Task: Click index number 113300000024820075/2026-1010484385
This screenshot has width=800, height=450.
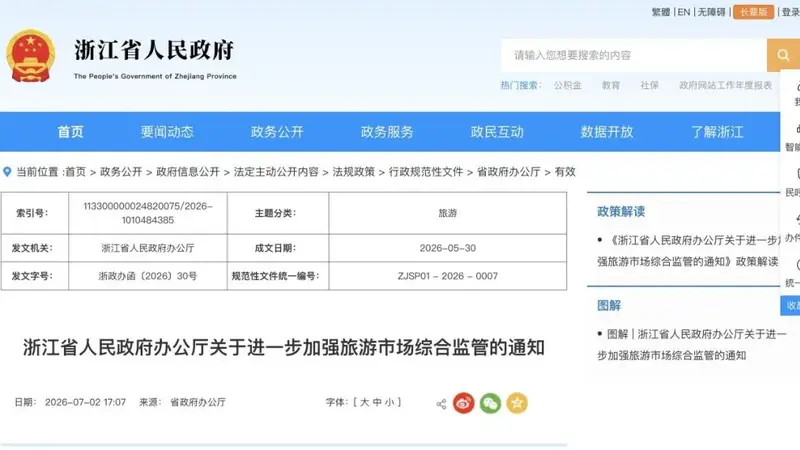Action: (148, 213)
